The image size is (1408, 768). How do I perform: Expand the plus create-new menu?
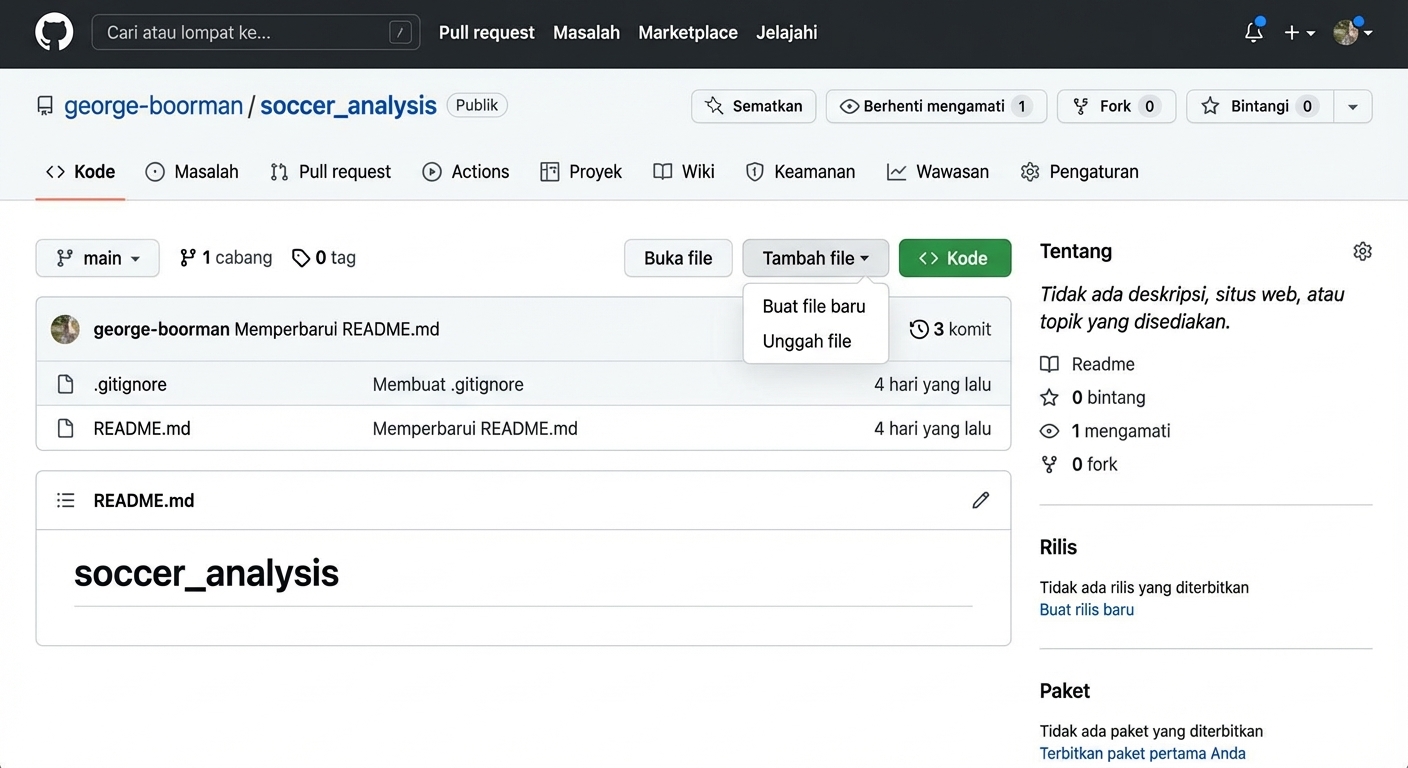tap(1299, 33)
